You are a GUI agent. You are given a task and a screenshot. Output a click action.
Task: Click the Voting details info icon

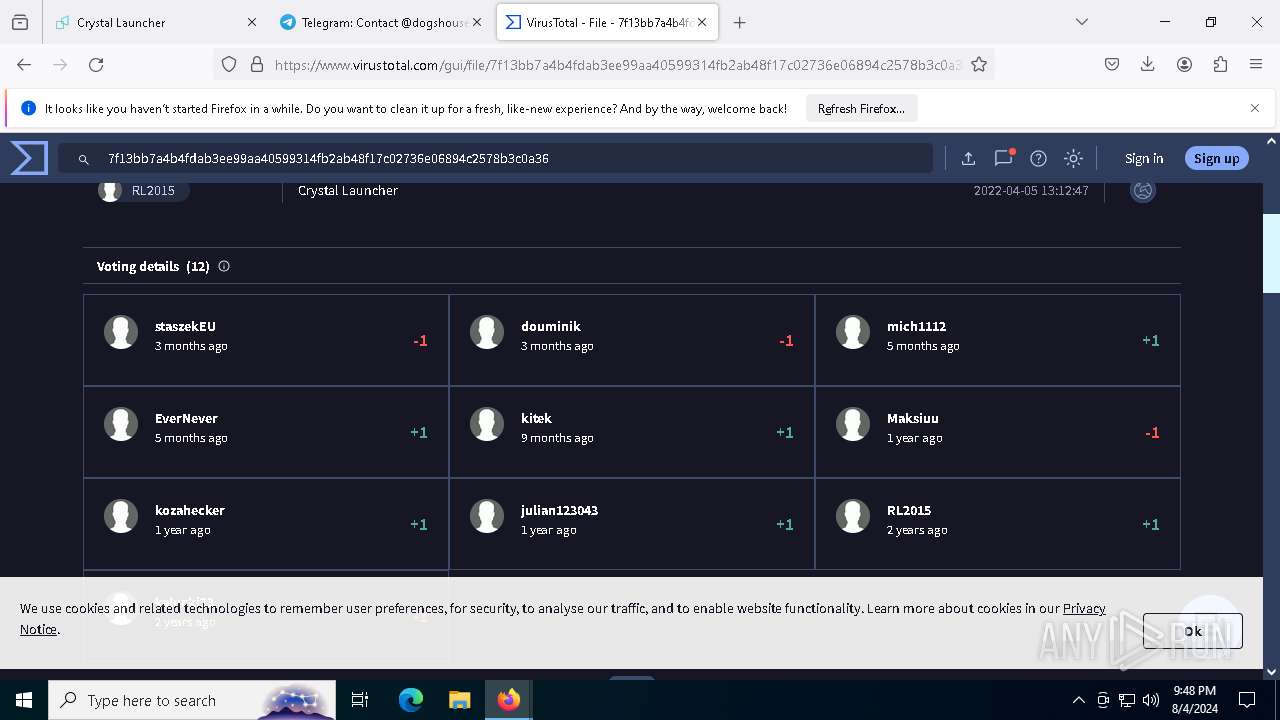pos(224,266)
